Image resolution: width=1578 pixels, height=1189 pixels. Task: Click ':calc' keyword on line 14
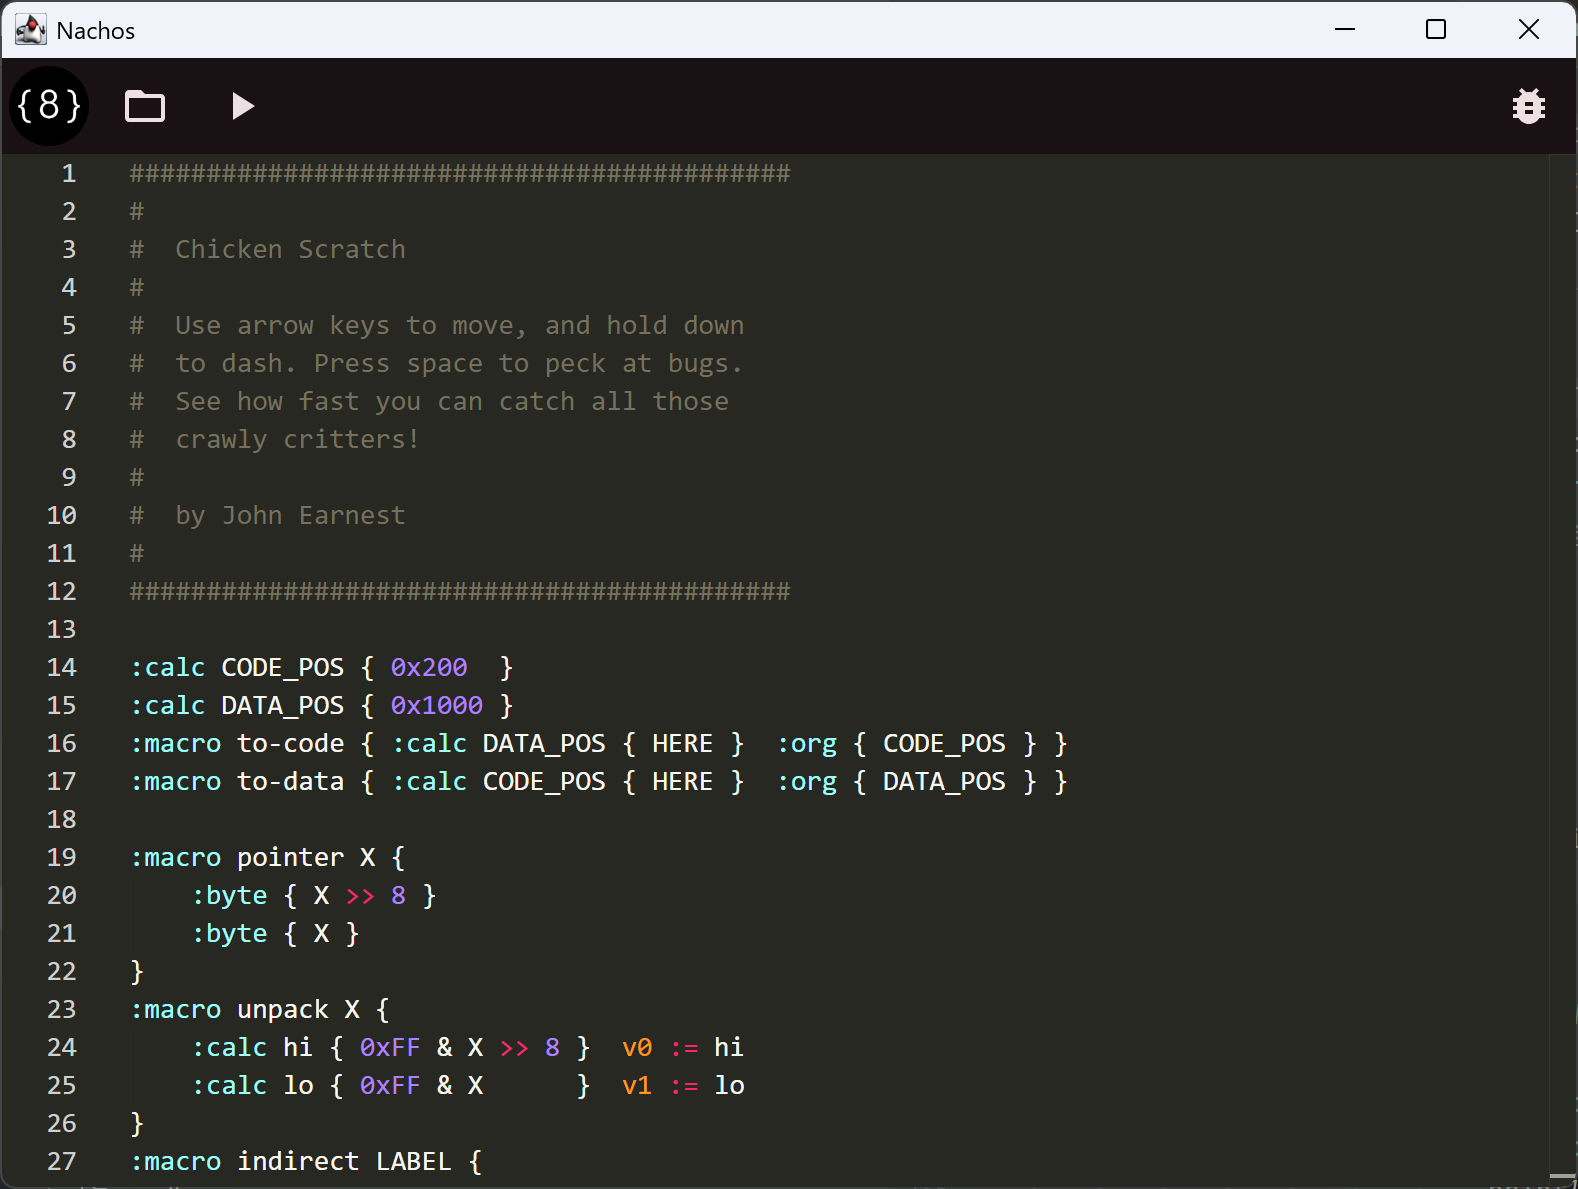pyautogui.click(x=168, y=667)
